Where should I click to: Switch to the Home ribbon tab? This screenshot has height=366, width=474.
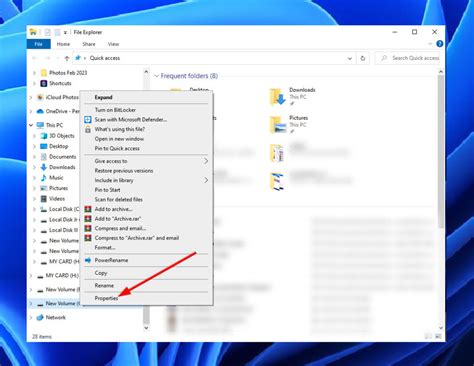63,44
